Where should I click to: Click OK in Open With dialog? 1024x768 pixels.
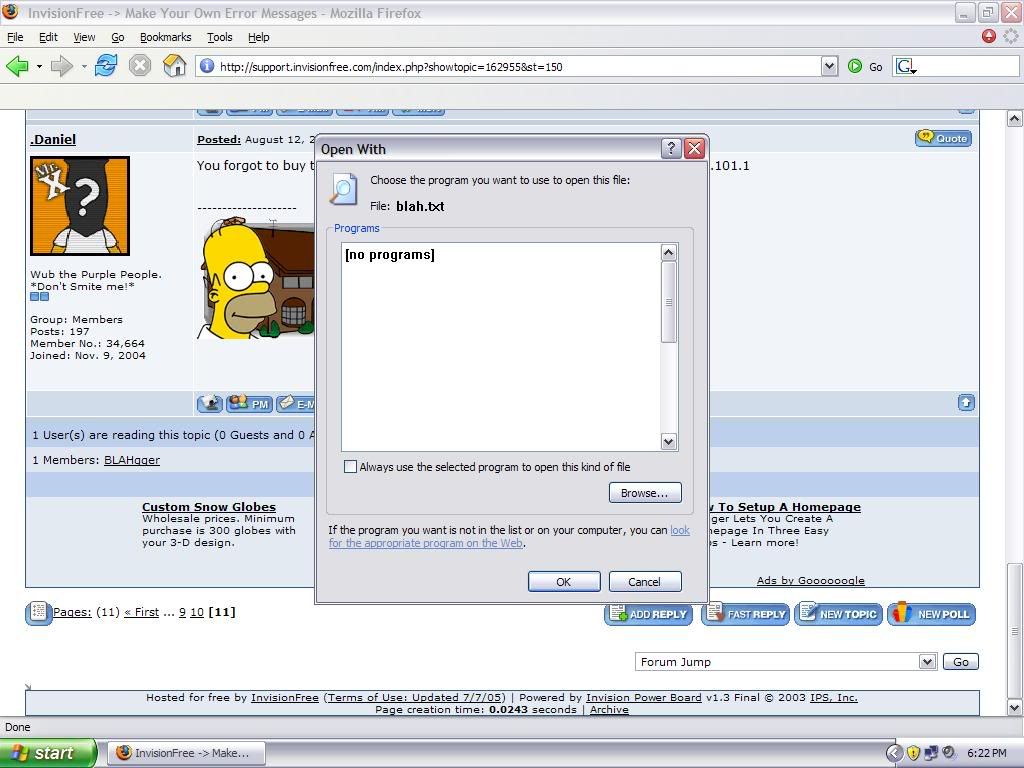(x=564, y=581)
